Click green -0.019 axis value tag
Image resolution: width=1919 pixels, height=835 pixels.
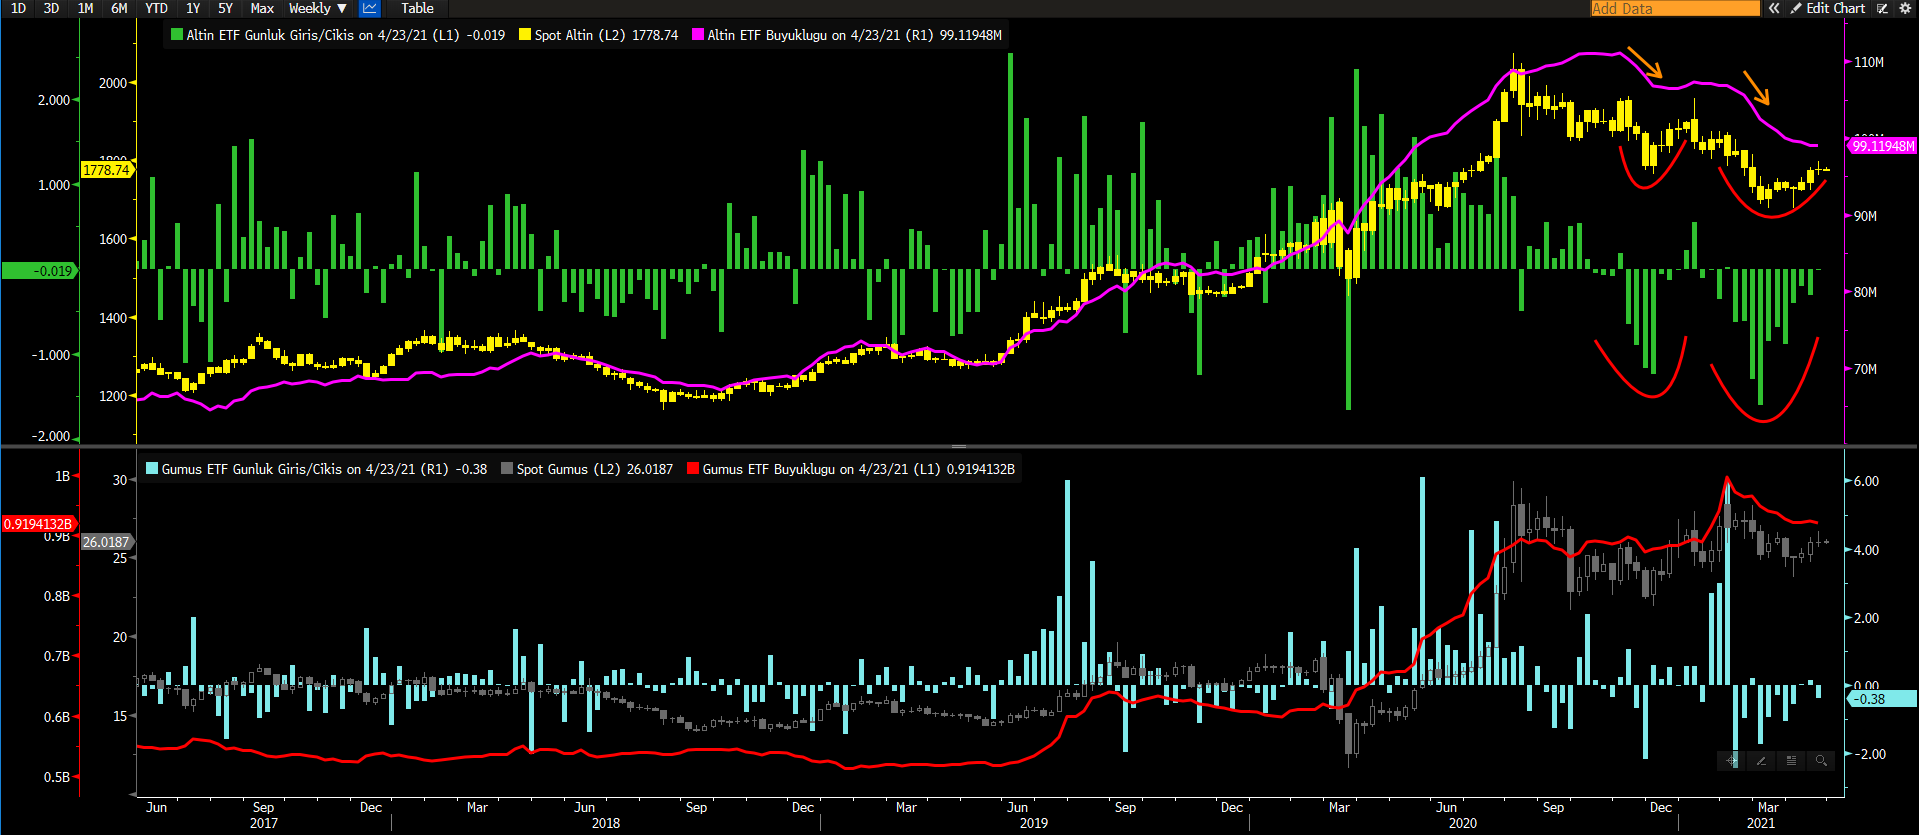(x=39, y=271)
